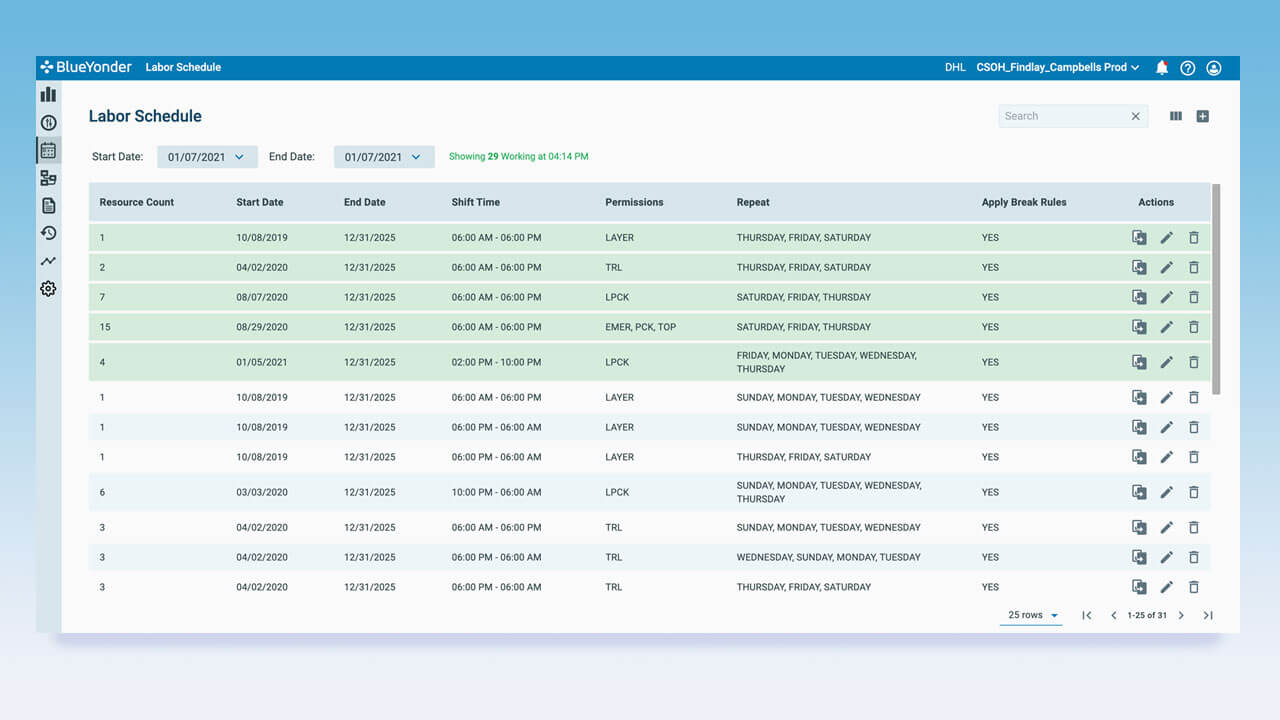
Task: Open the document report sidebar icon
Action: point(48,206)
